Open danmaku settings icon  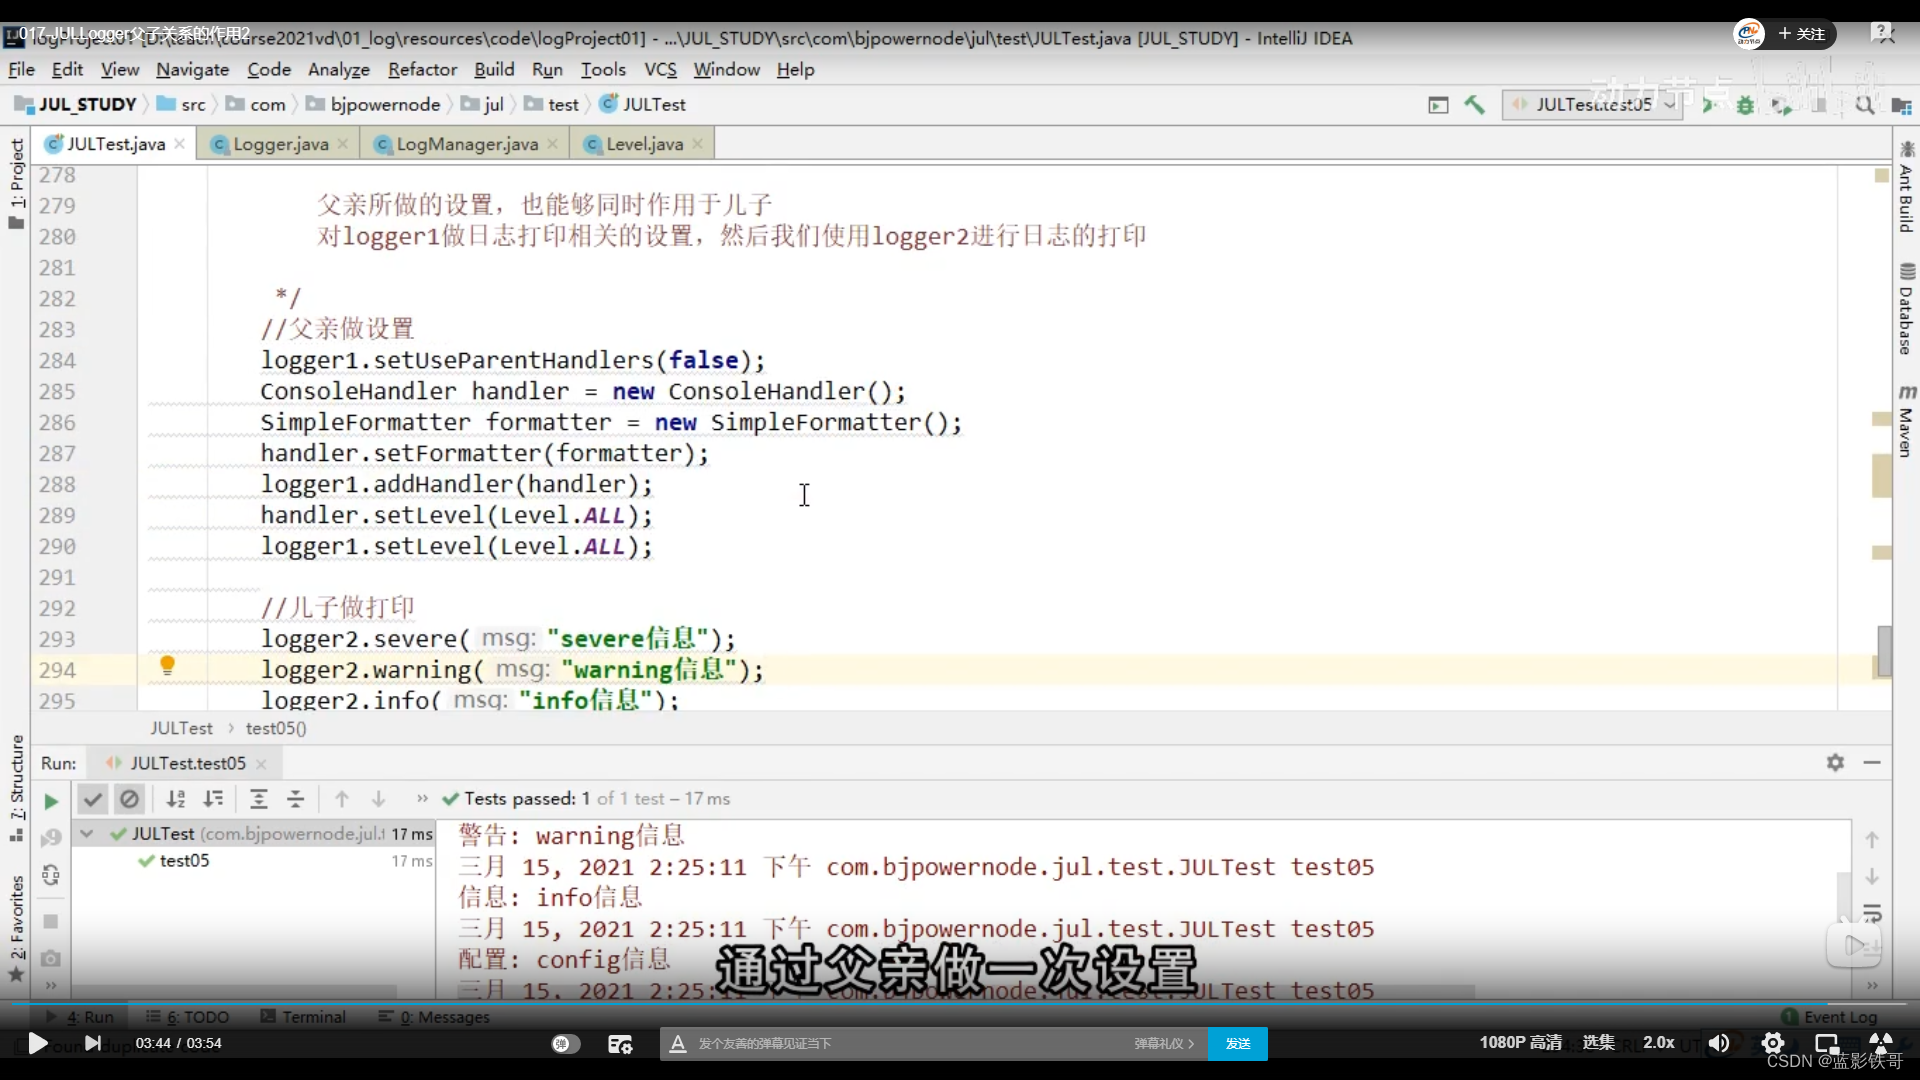pos(620,1043)
